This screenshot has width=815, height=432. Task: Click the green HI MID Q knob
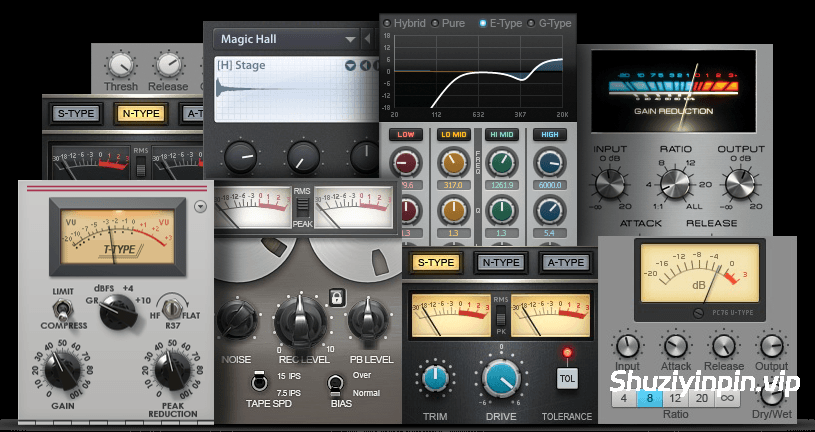502,211
